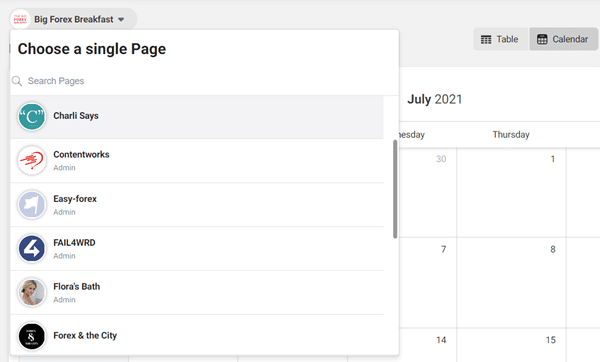Click the Calendar view grid icon
The image size is (600, 362).
(x=542, y=39)
